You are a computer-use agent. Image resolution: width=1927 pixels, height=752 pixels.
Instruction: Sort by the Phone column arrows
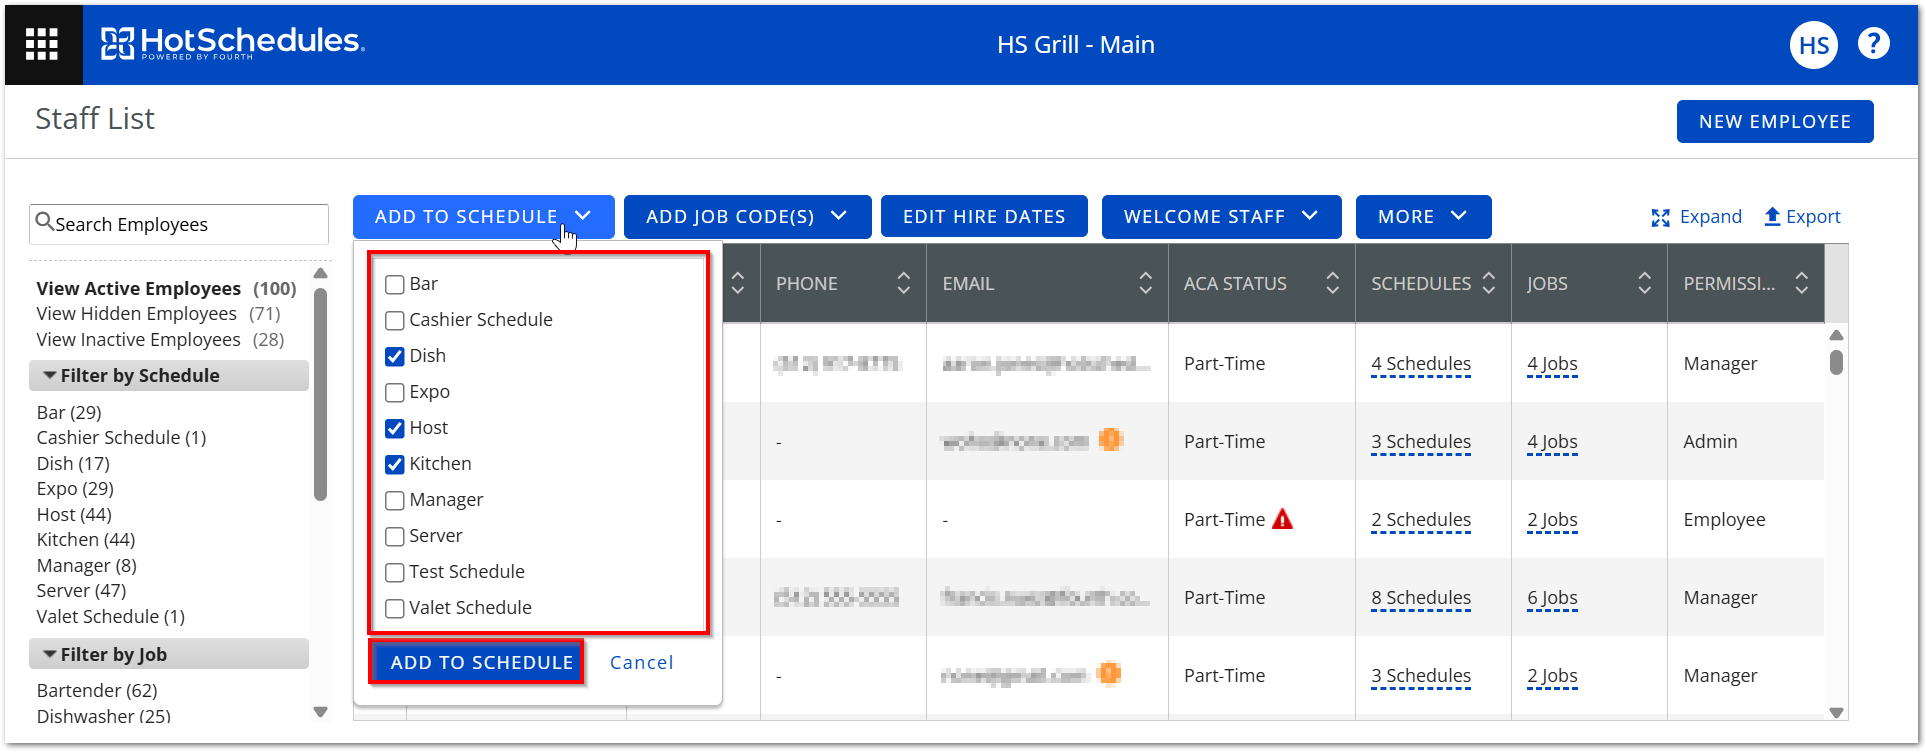point(903,283)
